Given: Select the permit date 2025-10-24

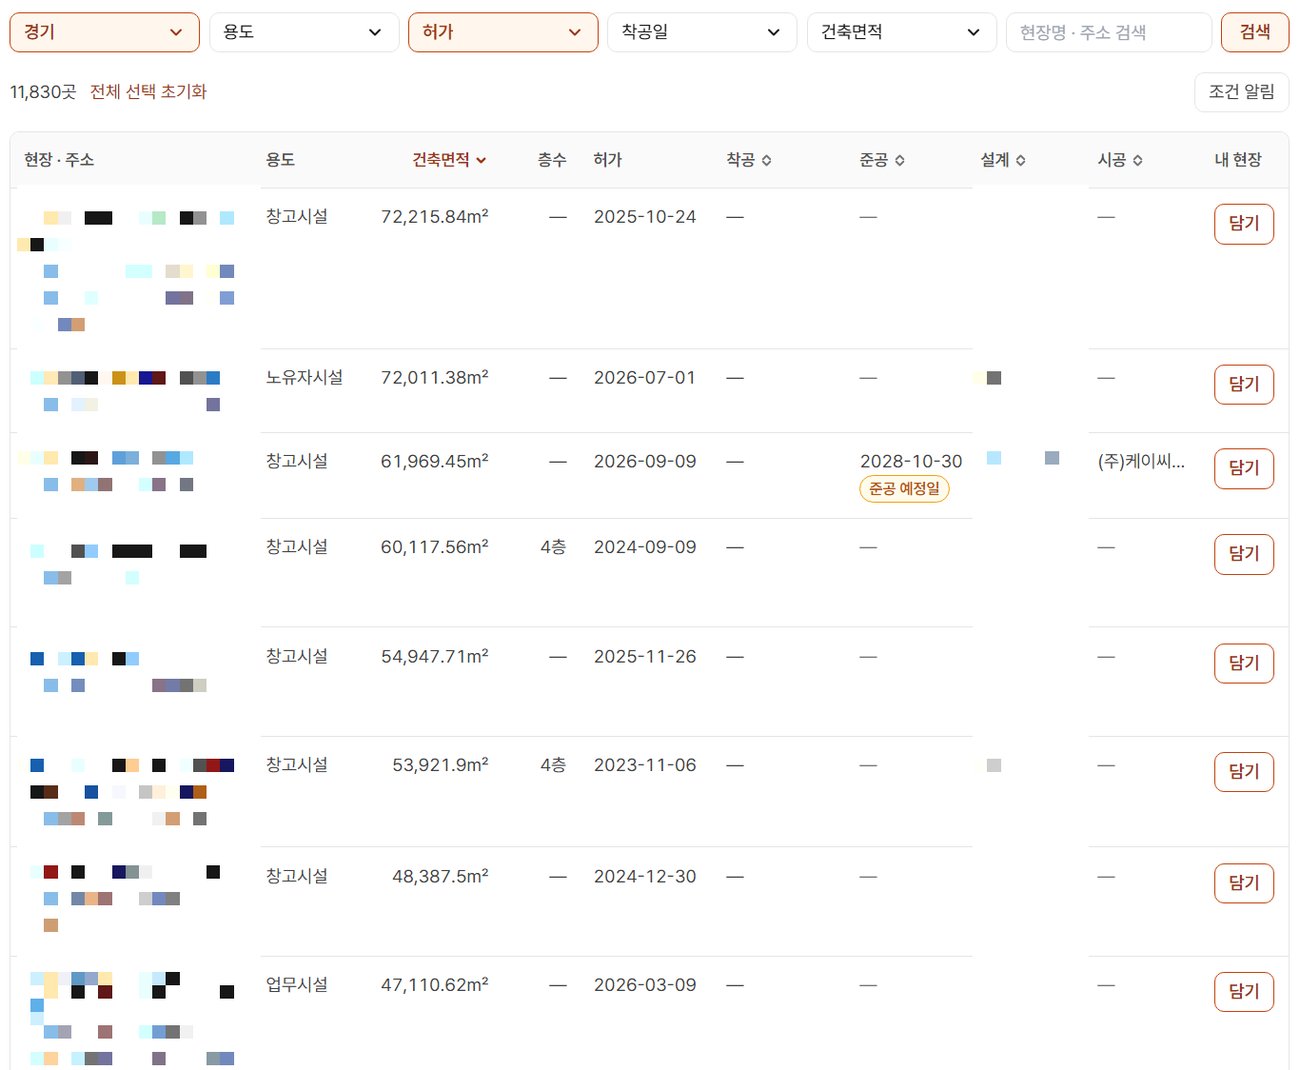Looking at the screenshot, I should coord(645,217).
